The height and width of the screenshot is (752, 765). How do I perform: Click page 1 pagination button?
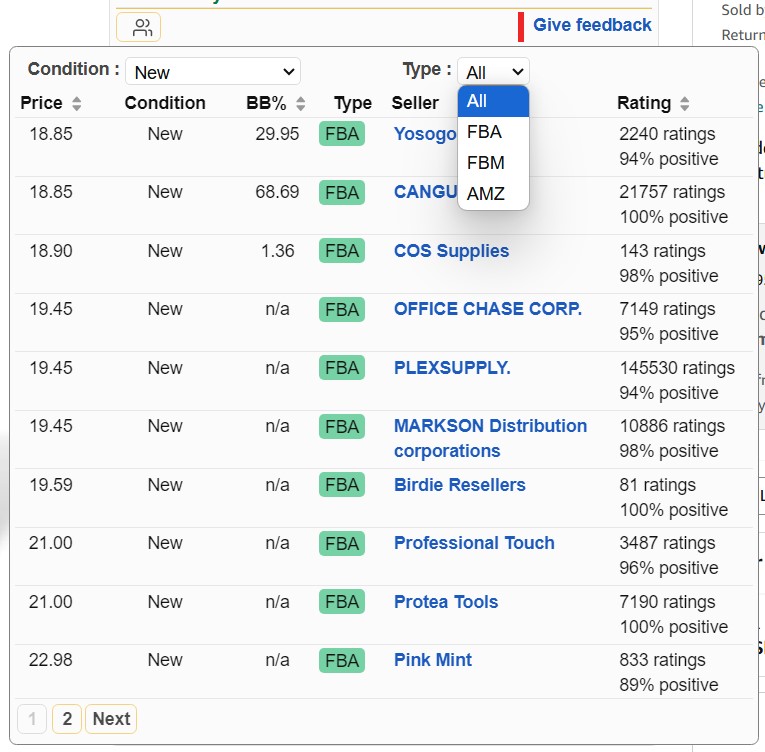(32, 719)
